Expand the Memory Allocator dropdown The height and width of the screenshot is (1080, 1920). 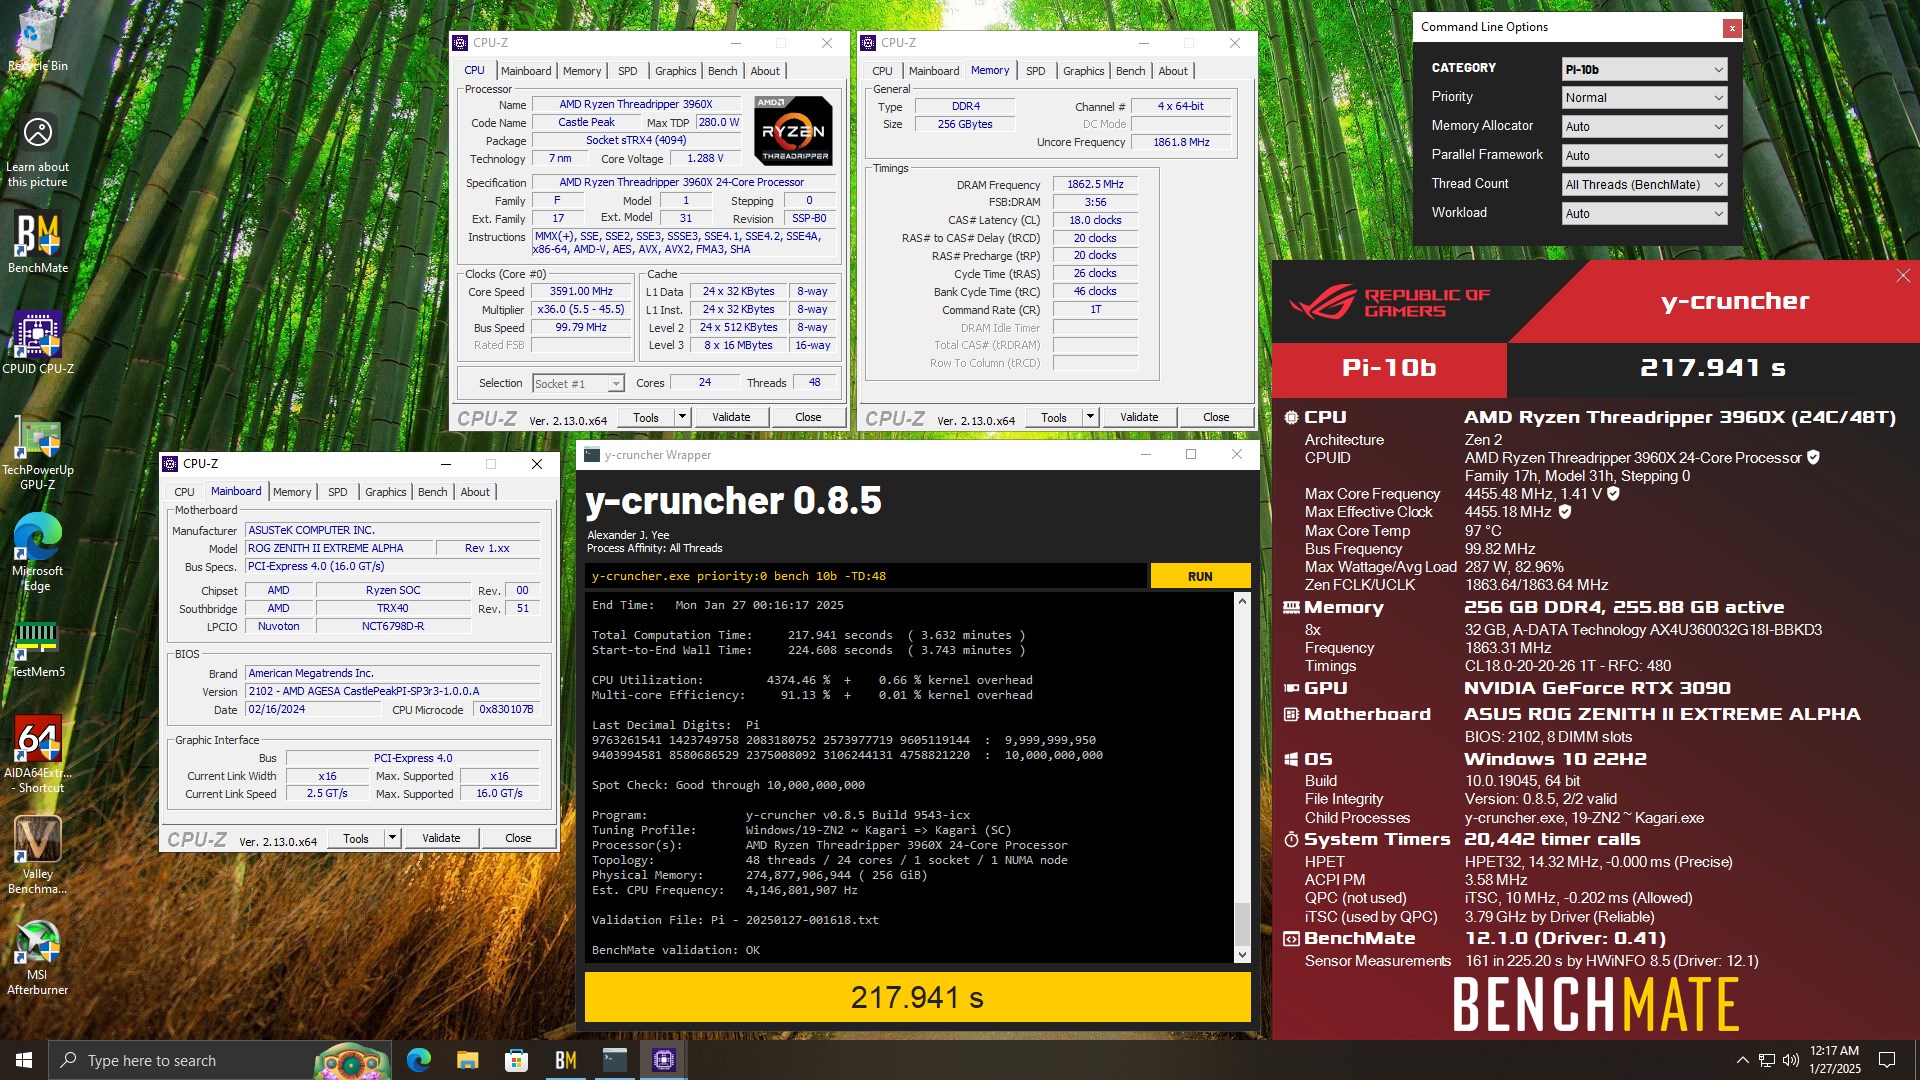1644,127
